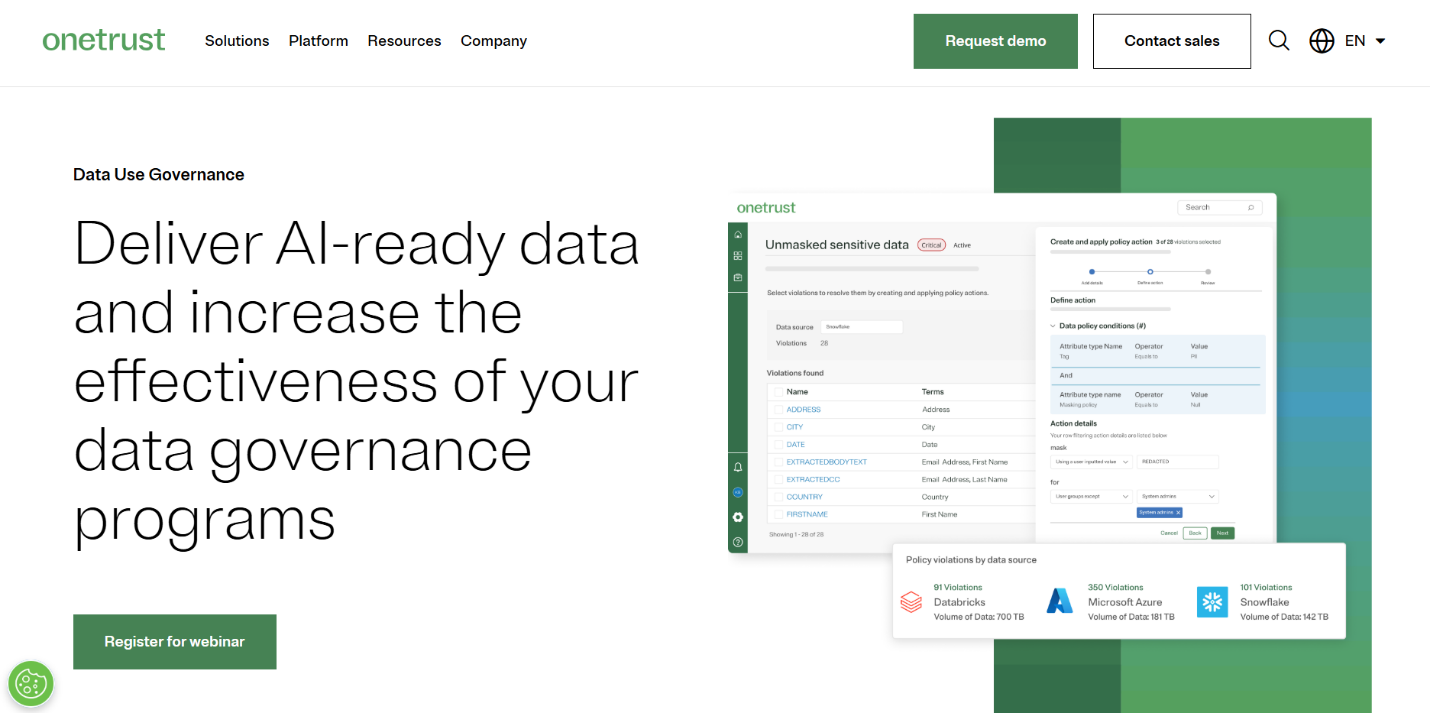Click the Snowflake logo icon
1430x713 pixels.
pyautogui.click(x=1212, y=602)
